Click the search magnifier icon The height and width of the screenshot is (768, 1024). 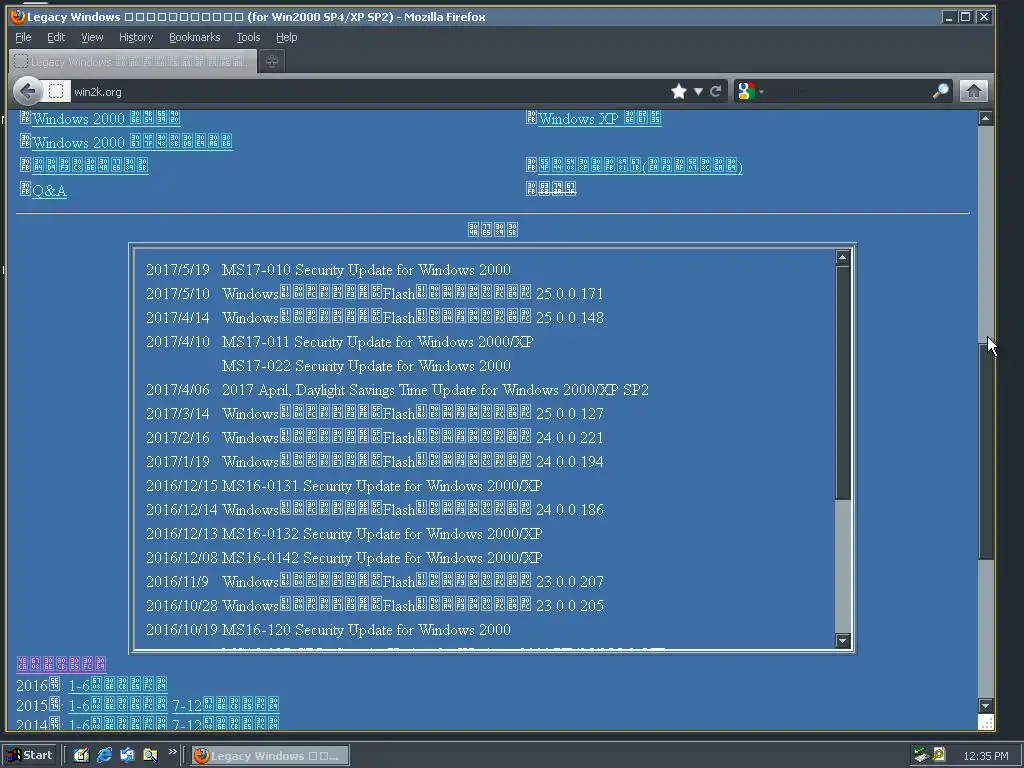click(x=940, y=91)
